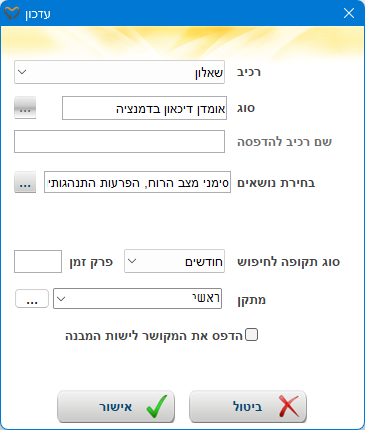365x430 pixels.
Task: Click the heart logo icon in title bar
Action: [12, 13]
